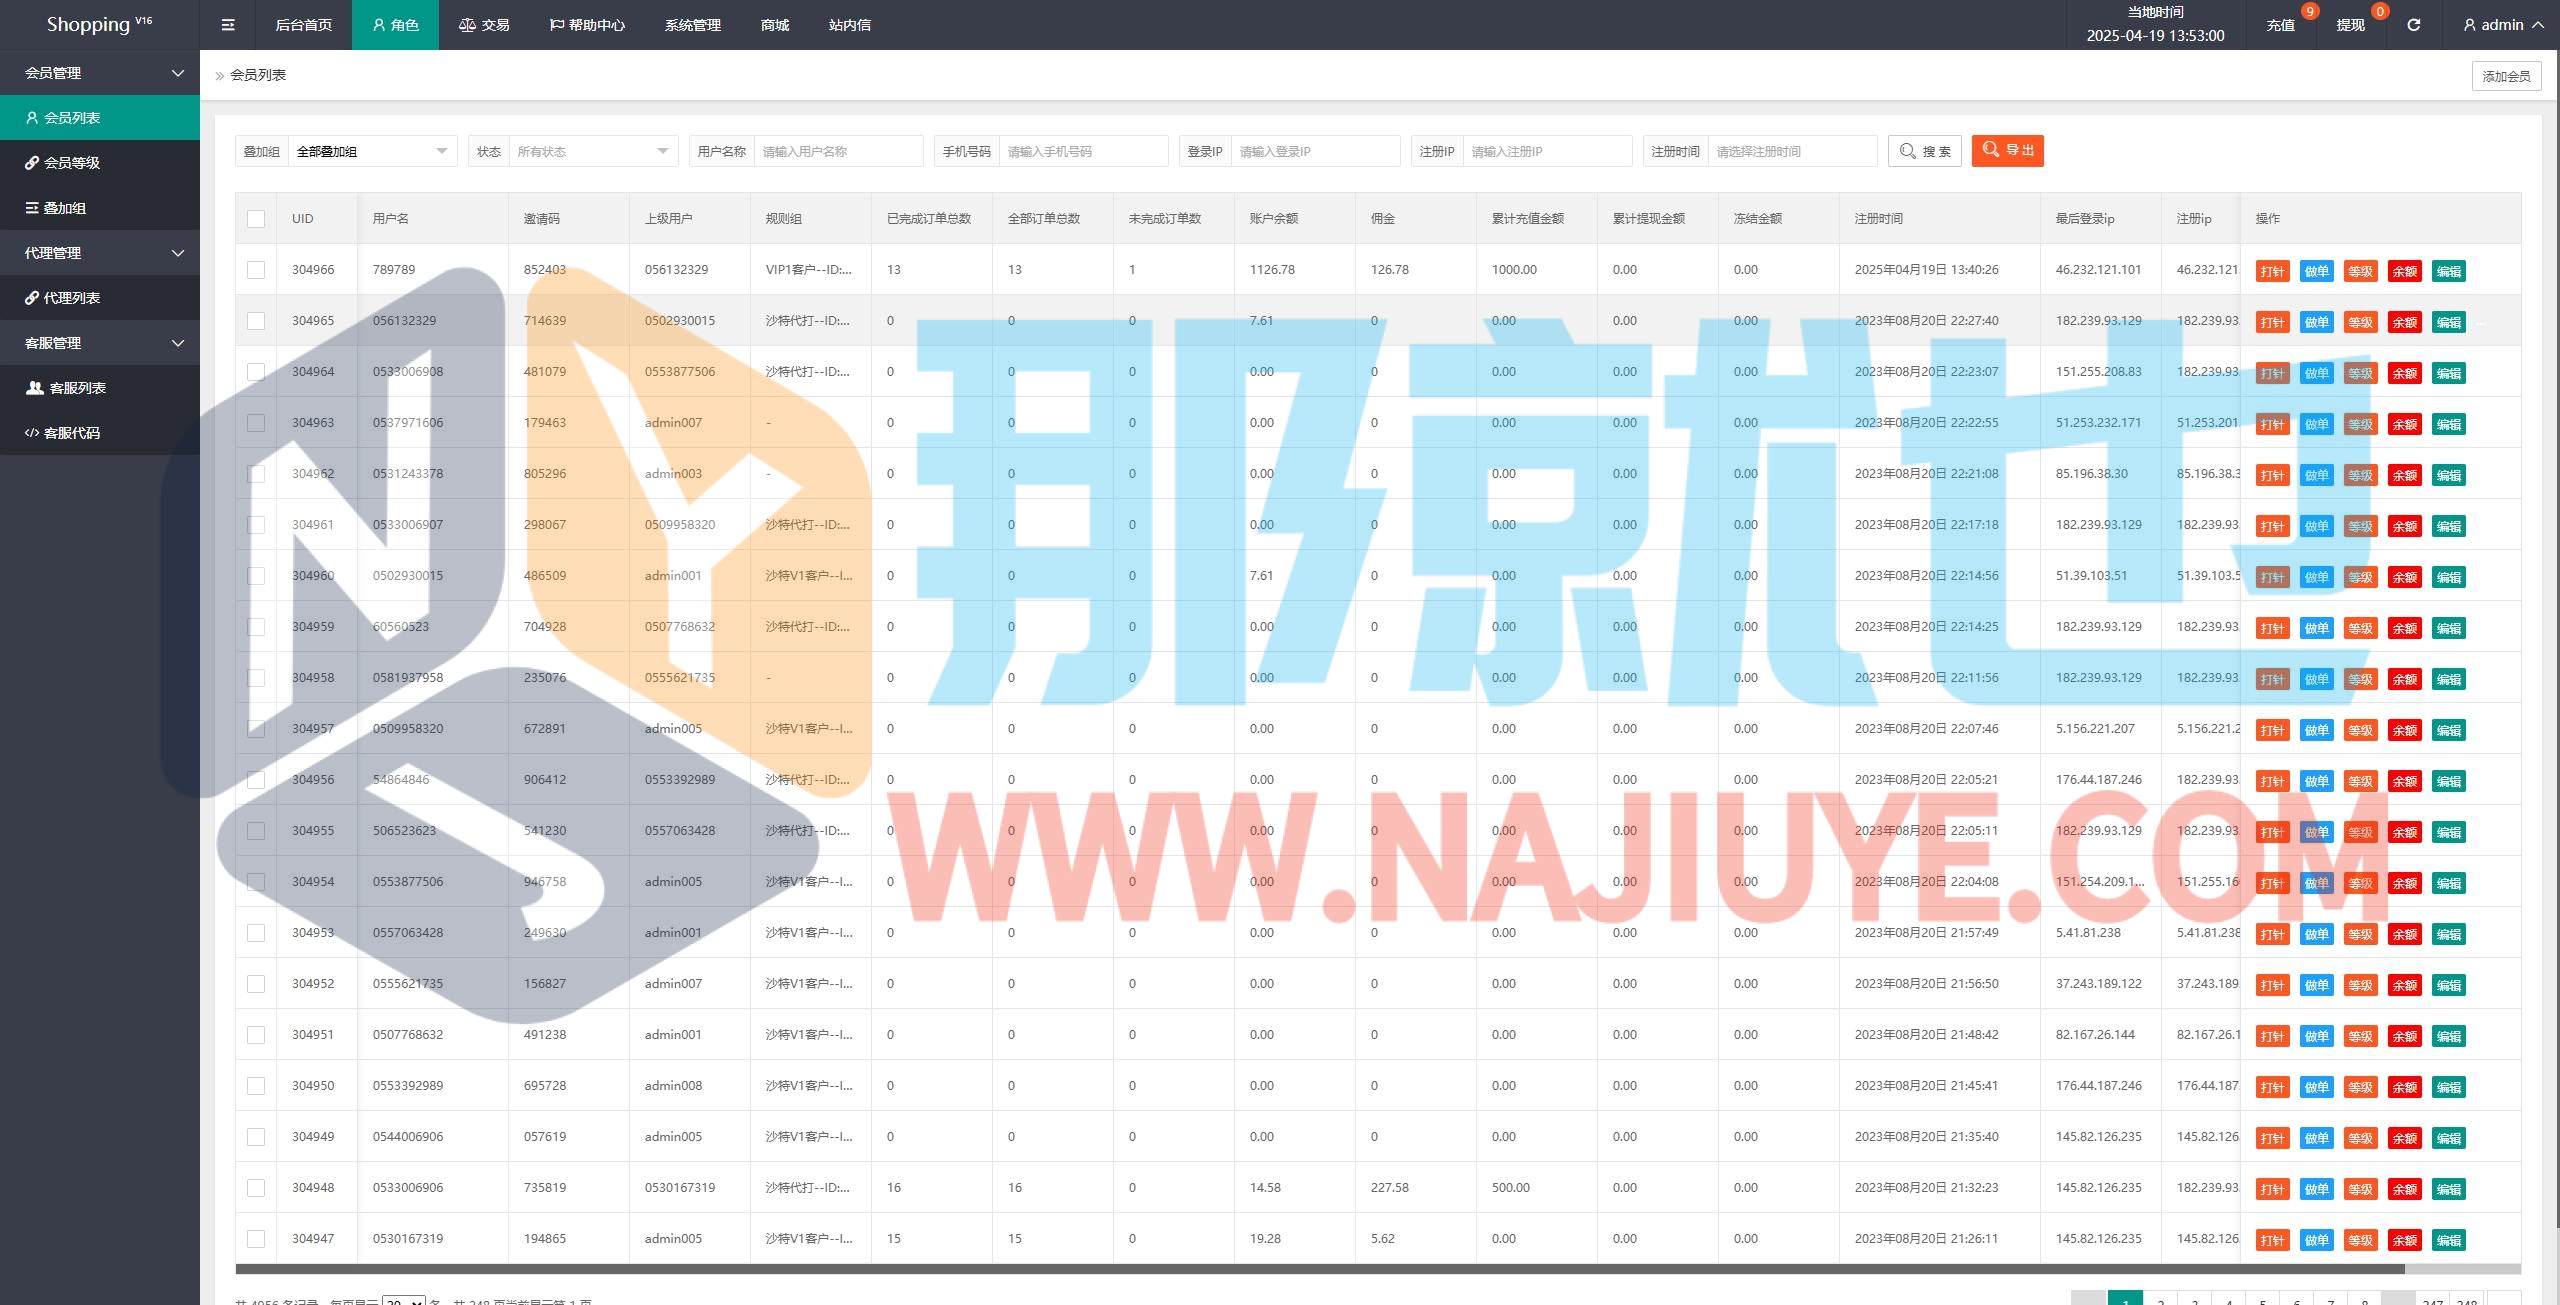Screen dimensions: 2560x1305
Task: Open 客服代码 code sidebar item
Action: click(x=70, y=433)
